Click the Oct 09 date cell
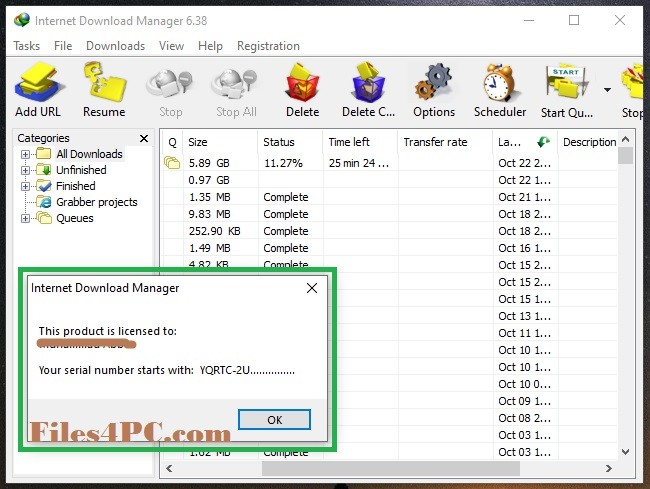 [524, 401]
